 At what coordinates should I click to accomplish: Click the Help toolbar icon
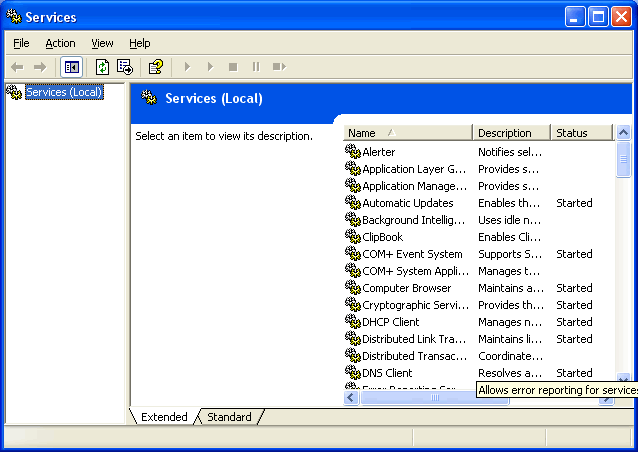point(155,67)
